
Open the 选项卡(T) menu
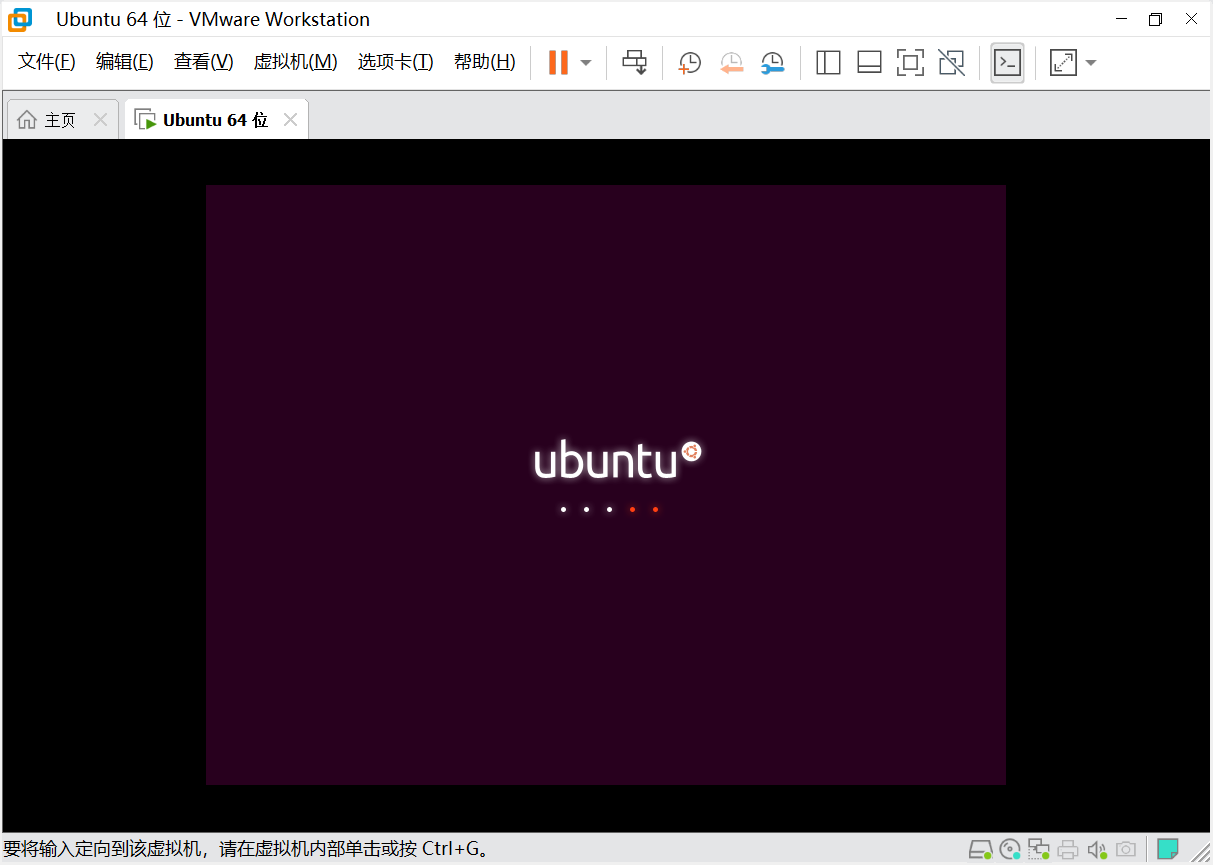pos(395,62)
